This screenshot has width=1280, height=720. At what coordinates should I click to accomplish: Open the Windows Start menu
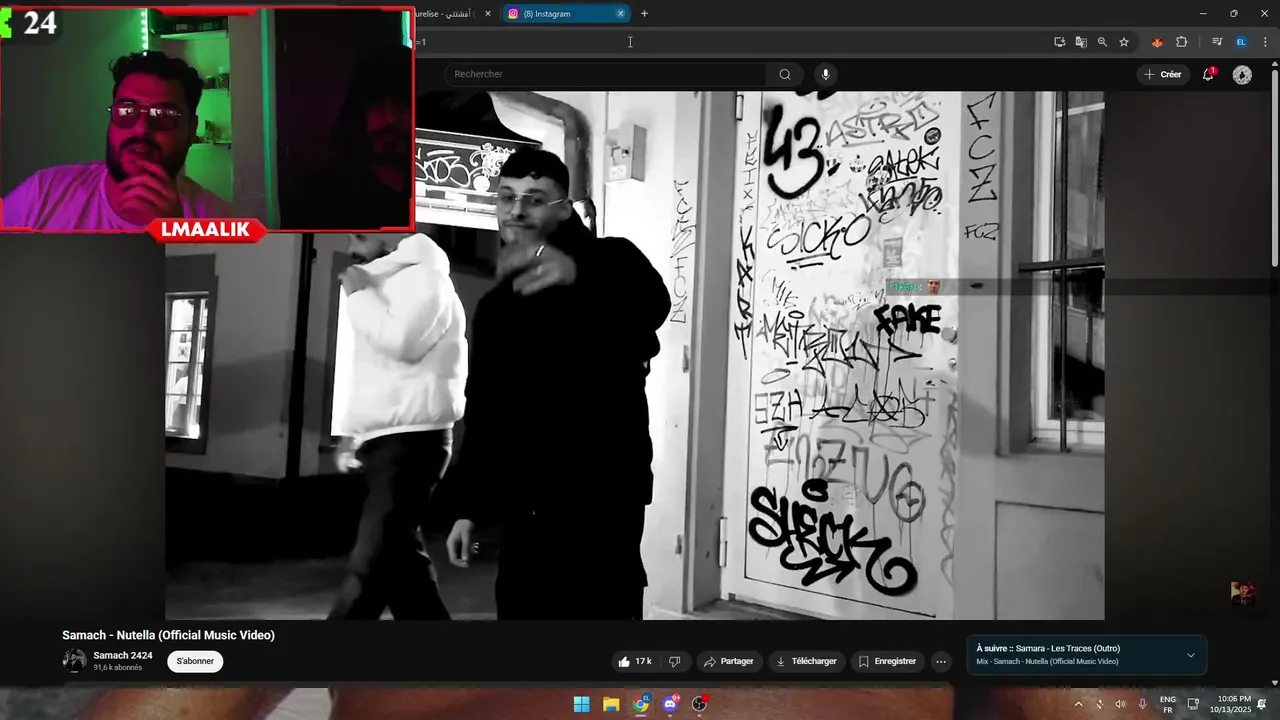pyautogui.click(x=581, y=704)
